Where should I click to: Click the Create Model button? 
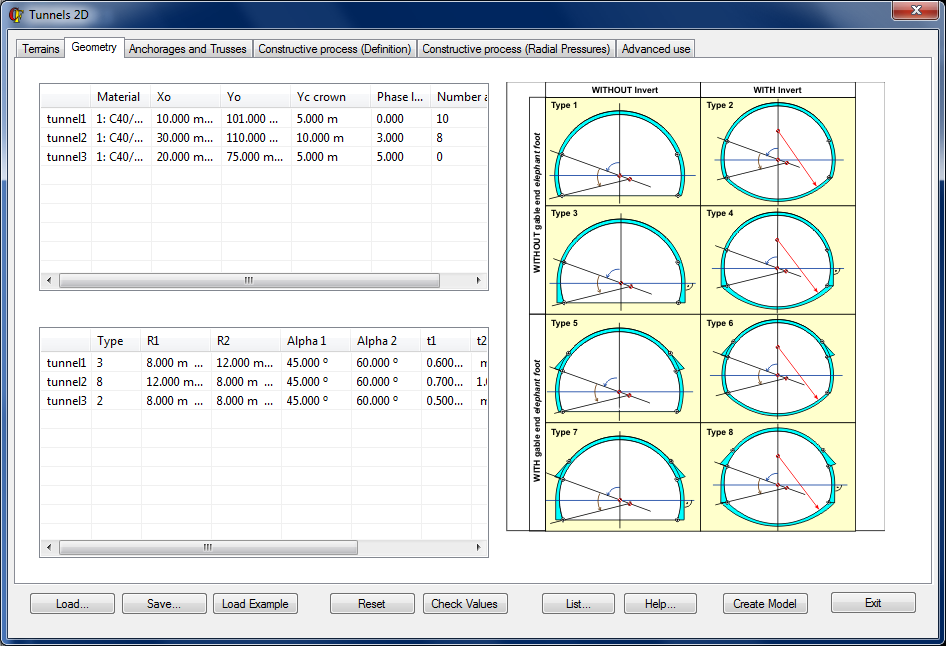[x=764, y=604]
